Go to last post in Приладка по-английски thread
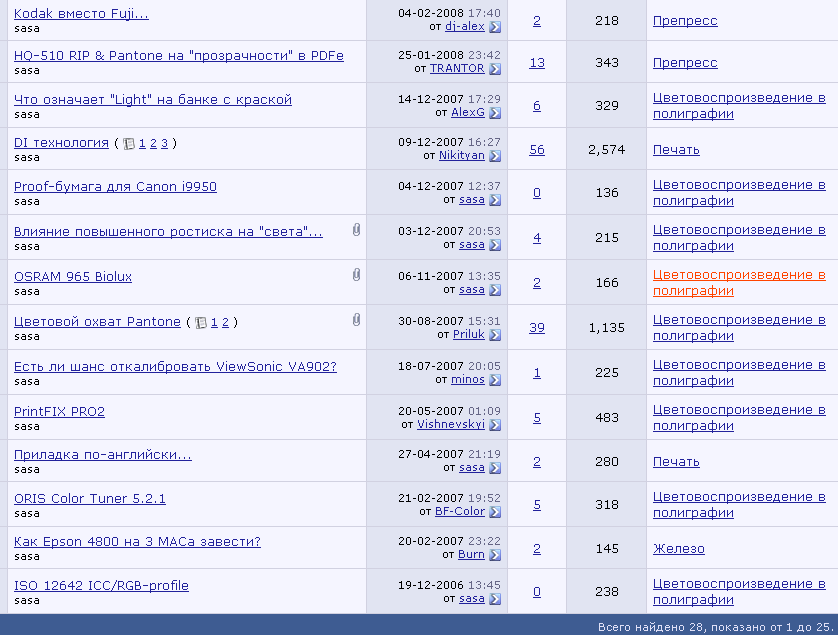The image size is (838, 635). pyautogui.click(x=495, y=468)
